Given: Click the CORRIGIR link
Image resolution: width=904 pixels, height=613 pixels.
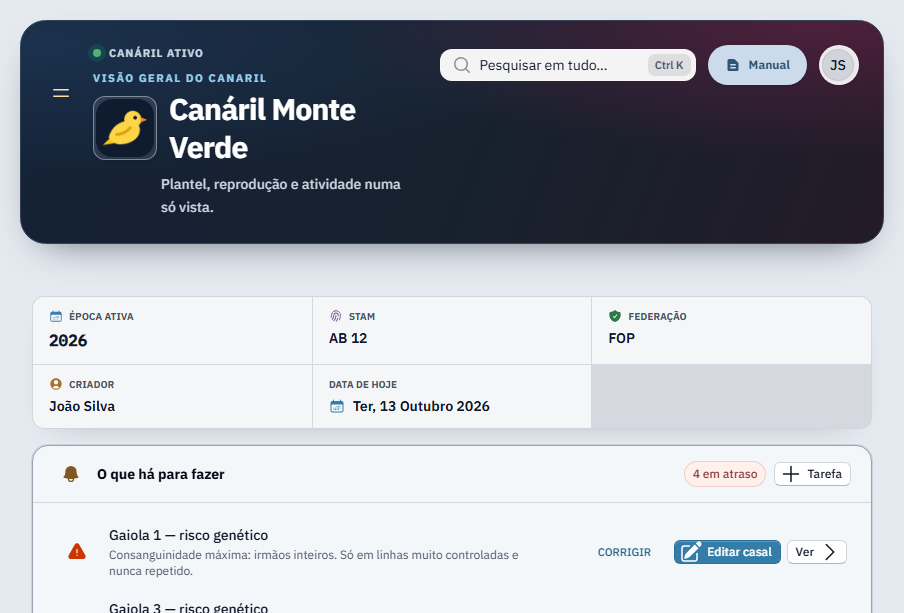Looking at the screenshot, I should click(624, 552).
